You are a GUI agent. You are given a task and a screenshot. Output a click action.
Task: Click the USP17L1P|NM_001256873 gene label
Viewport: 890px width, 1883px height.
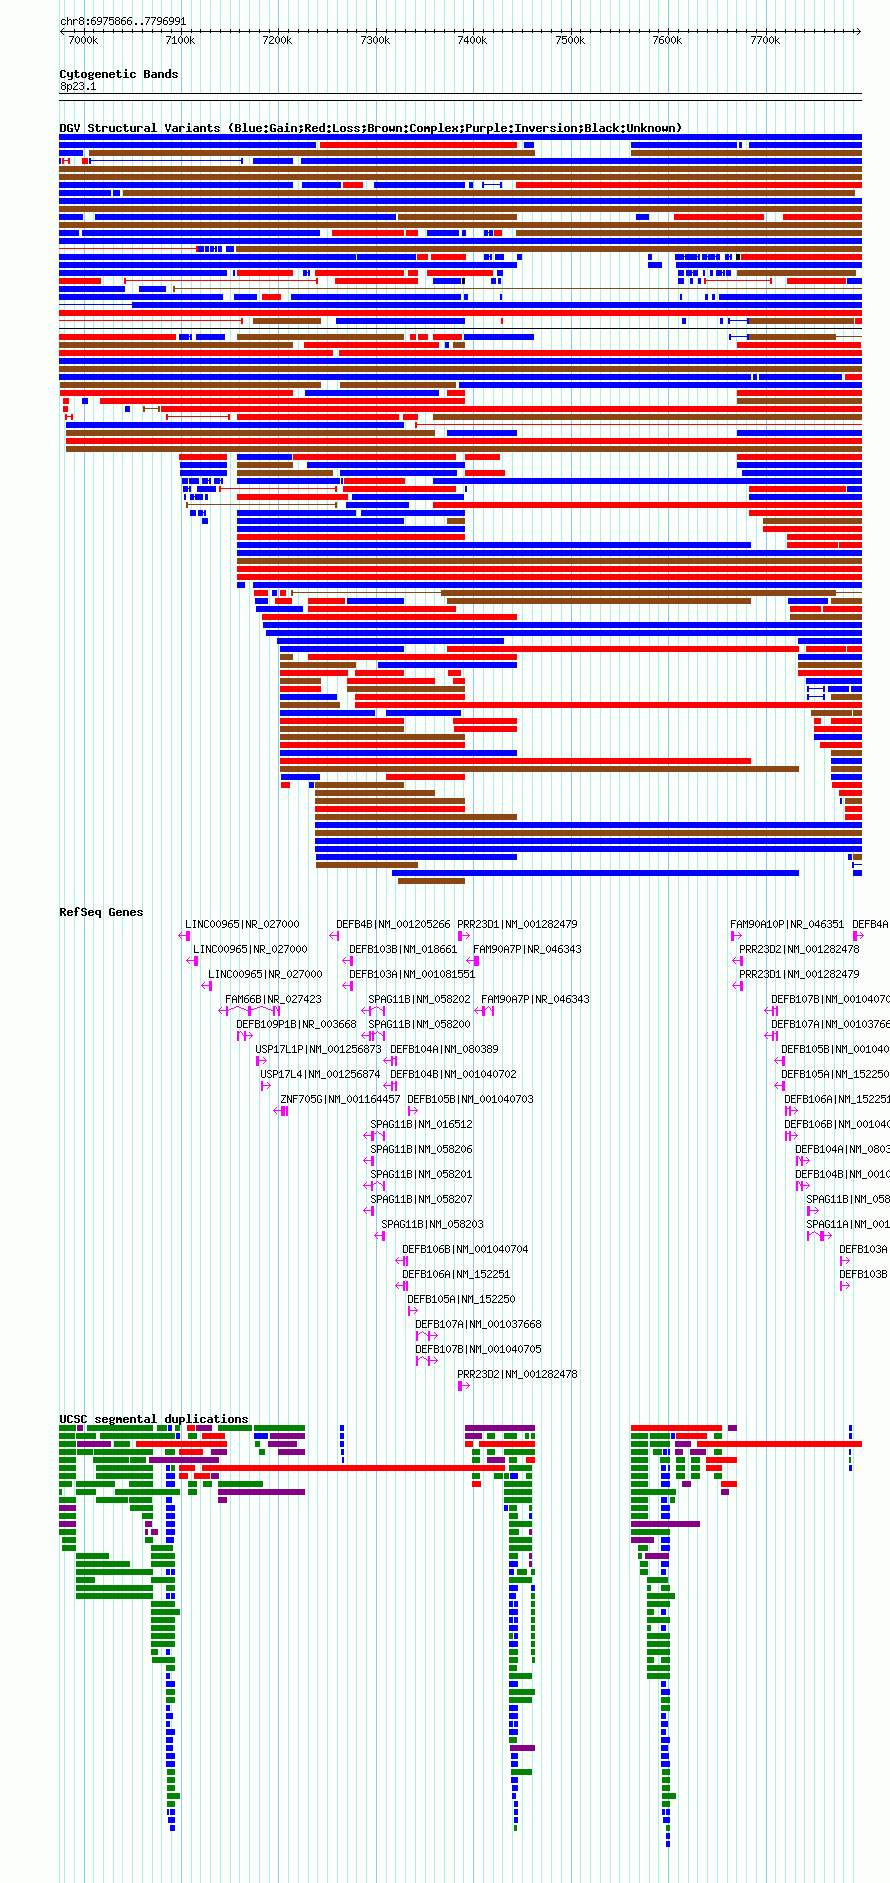(x=318, y=1049)
